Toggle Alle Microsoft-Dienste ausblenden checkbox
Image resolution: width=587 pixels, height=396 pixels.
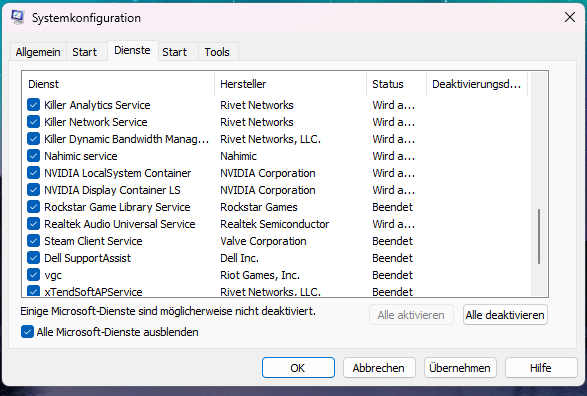(x=27, y=332)
